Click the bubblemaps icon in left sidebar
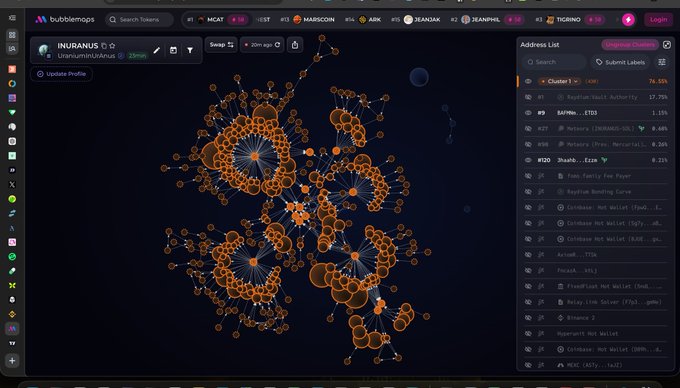Image resolution: width=680 pixels, height=388 pixels. (12, 329)
